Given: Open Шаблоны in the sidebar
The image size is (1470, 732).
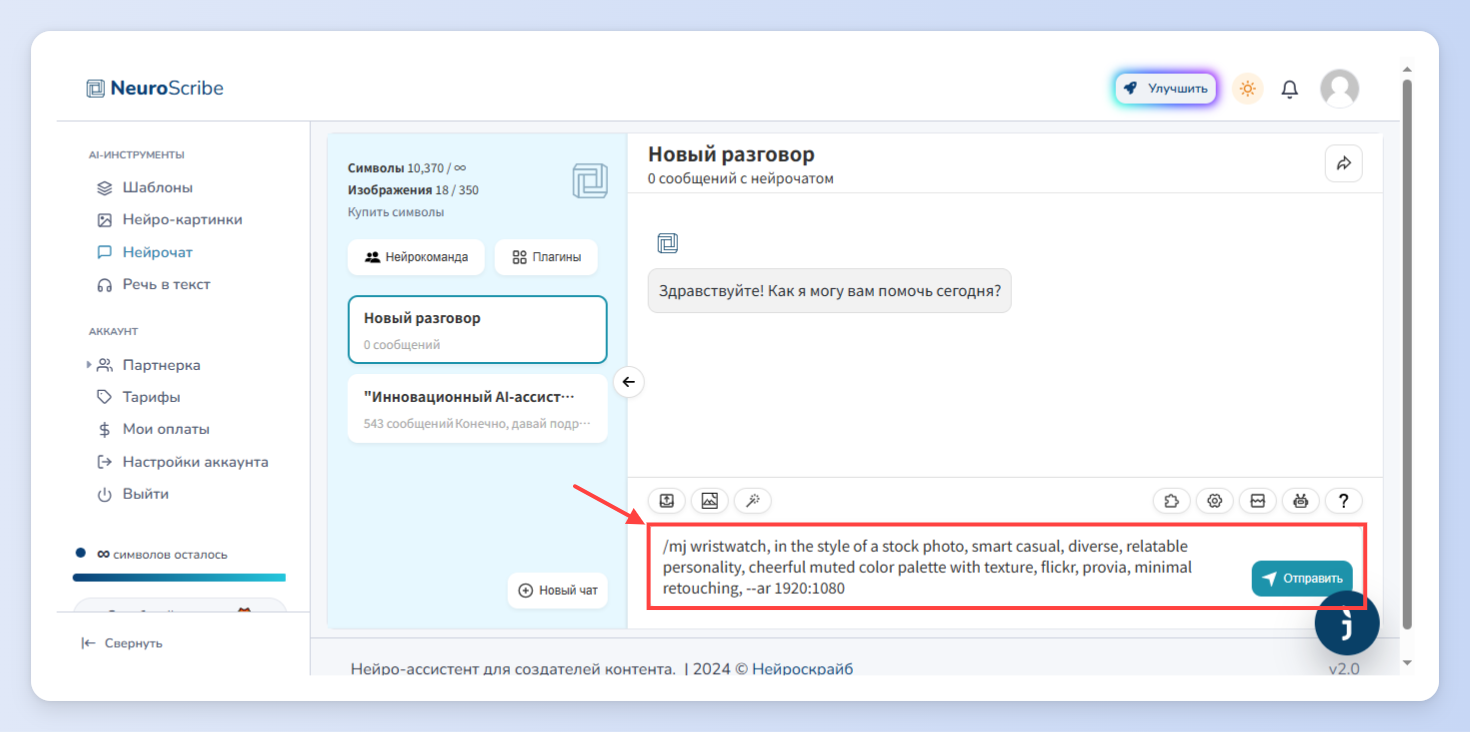Looking at the screenshot, I should 157,187.
